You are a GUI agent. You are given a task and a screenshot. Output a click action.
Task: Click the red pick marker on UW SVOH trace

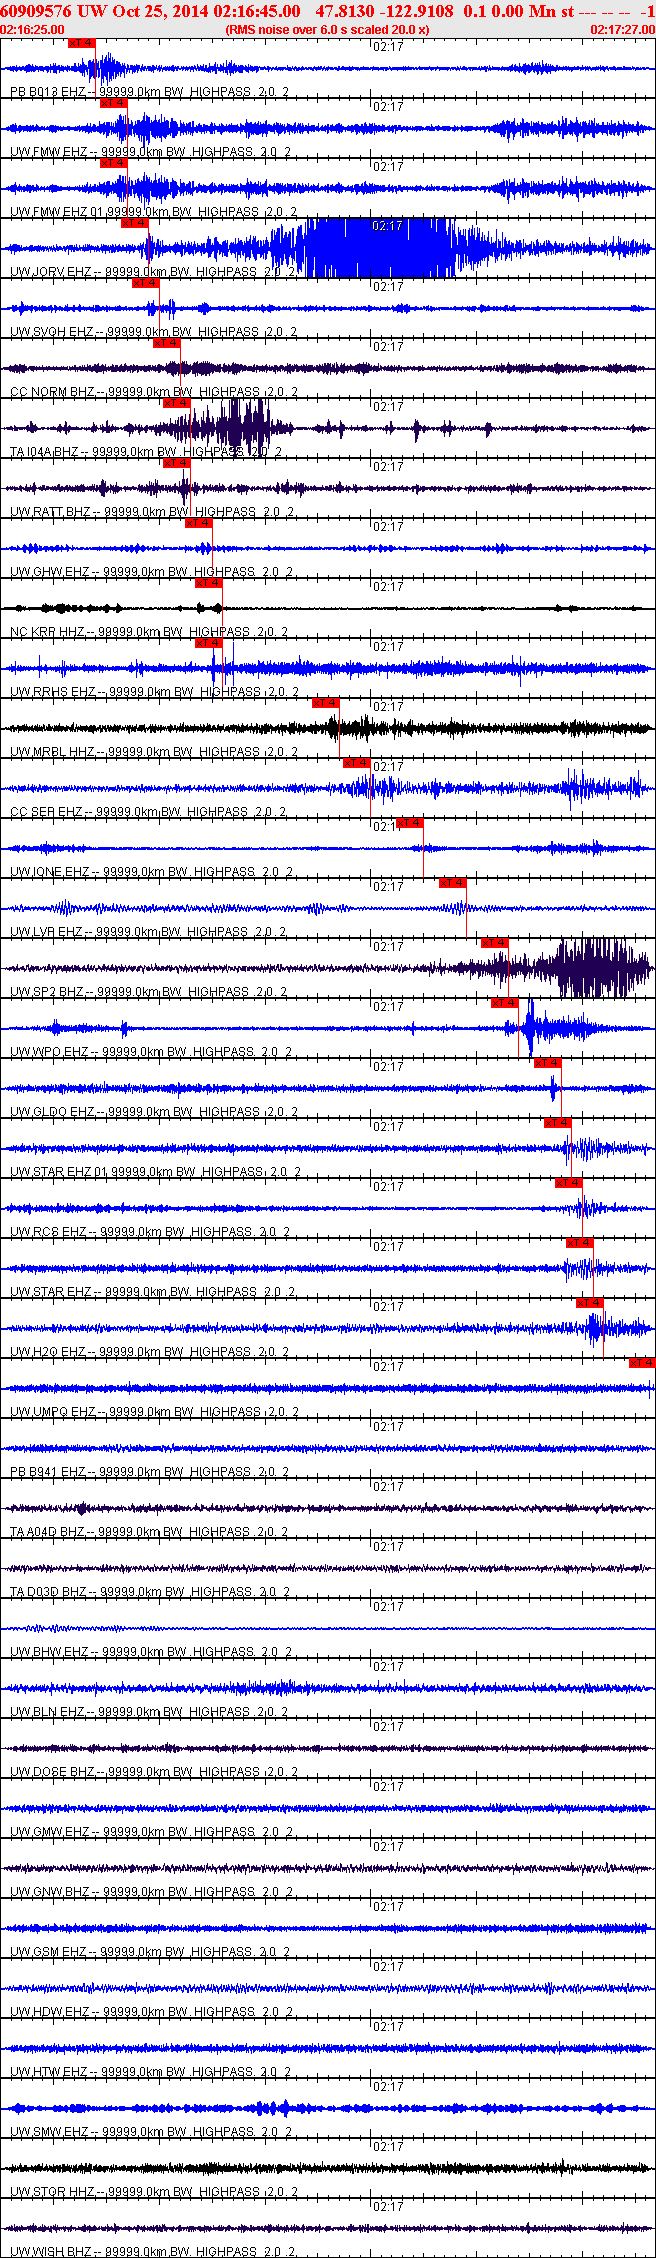click(146, 283)
